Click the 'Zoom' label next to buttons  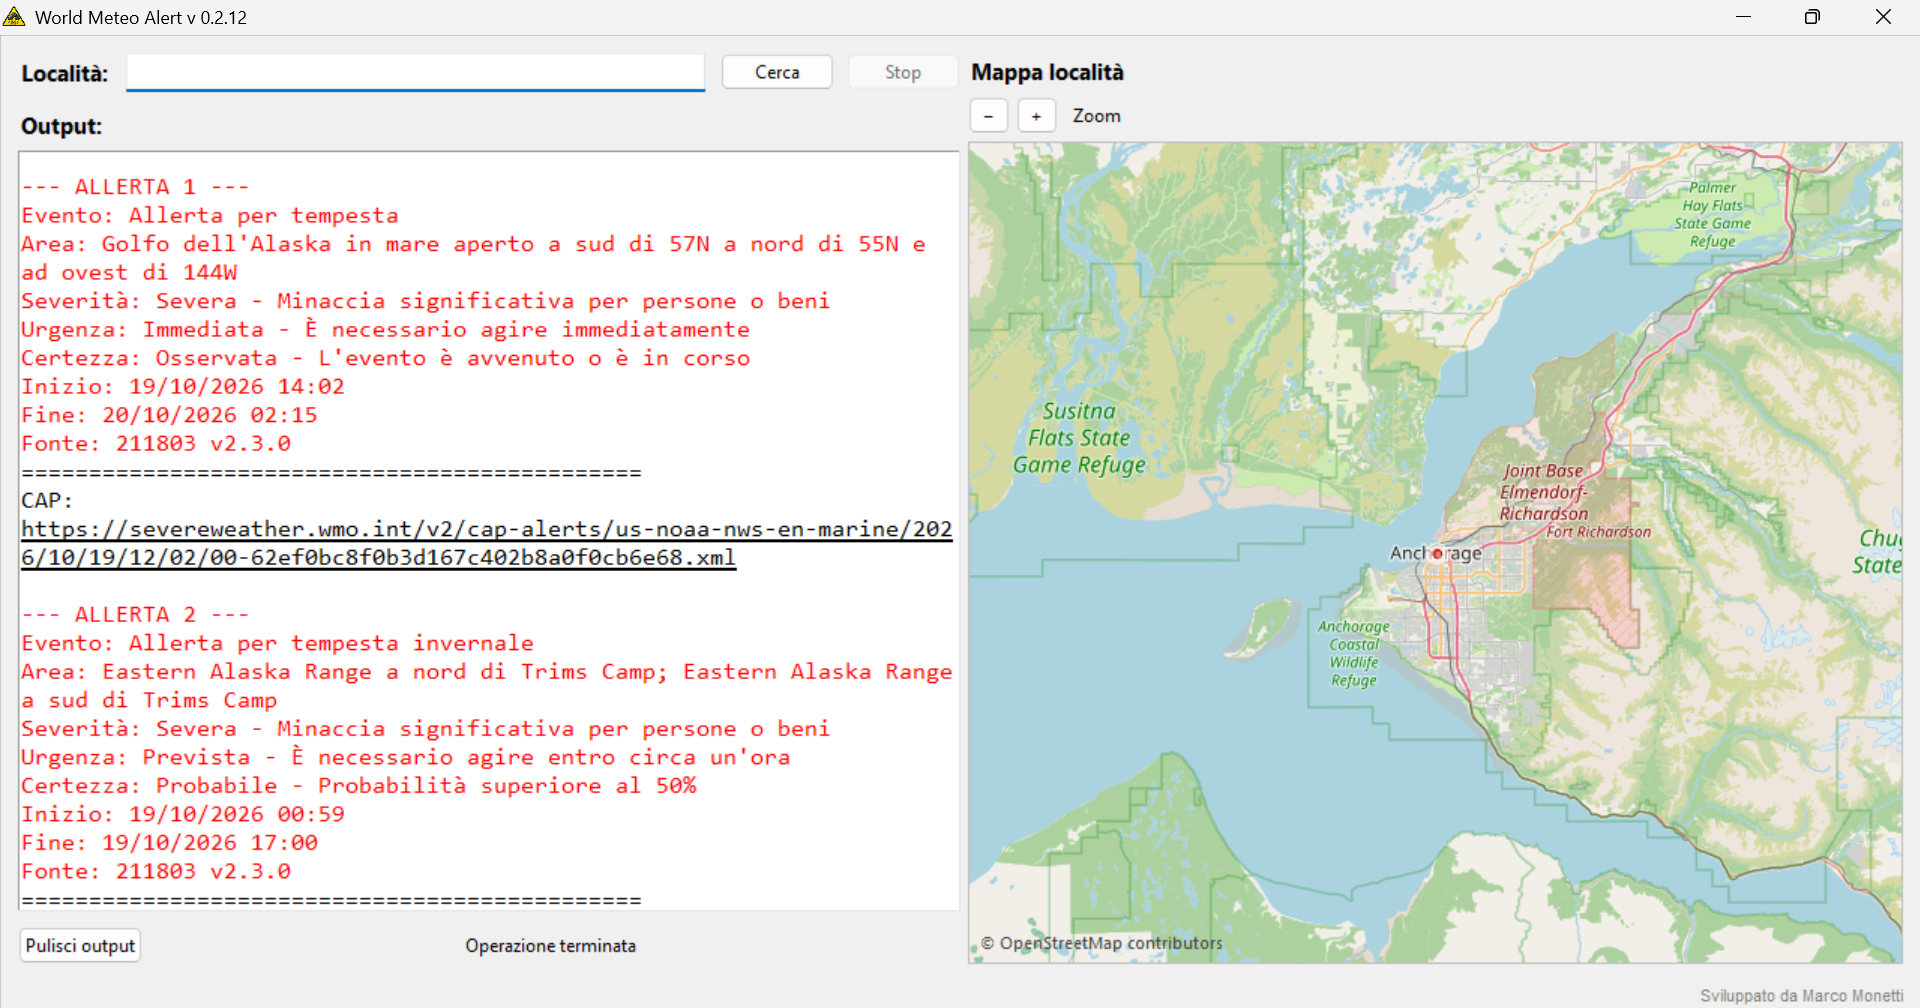click(1096, 116)
